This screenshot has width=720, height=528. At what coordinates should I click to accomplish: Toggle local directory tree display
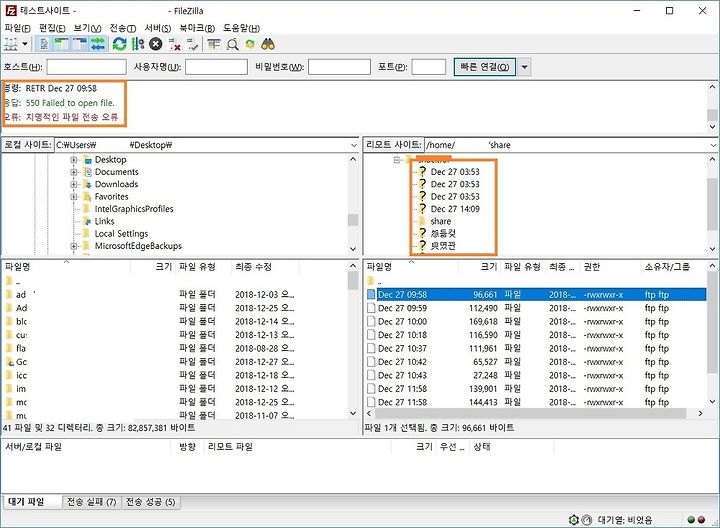[x=62, y=45]
